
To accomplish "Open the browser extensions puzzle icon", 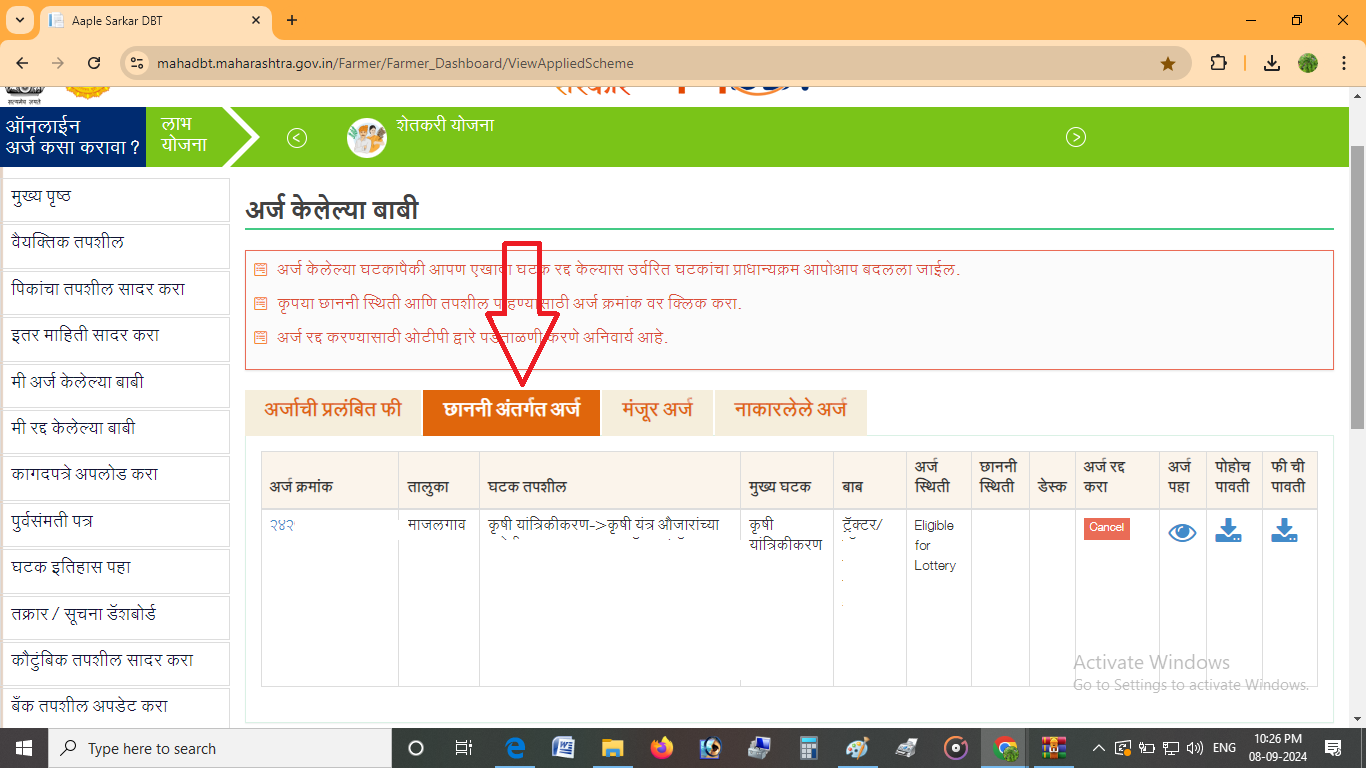I will coord(1219,62).
